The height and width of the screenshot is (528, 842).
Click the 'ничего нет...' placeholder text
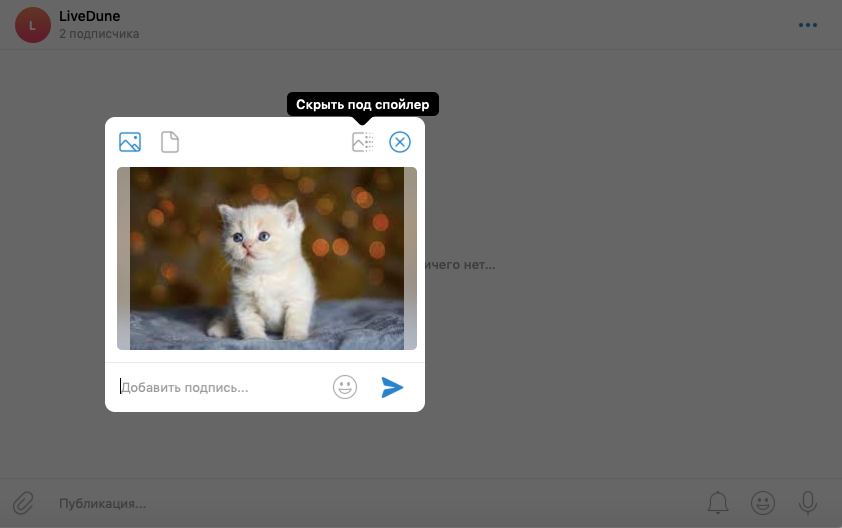tap(460, 265)
